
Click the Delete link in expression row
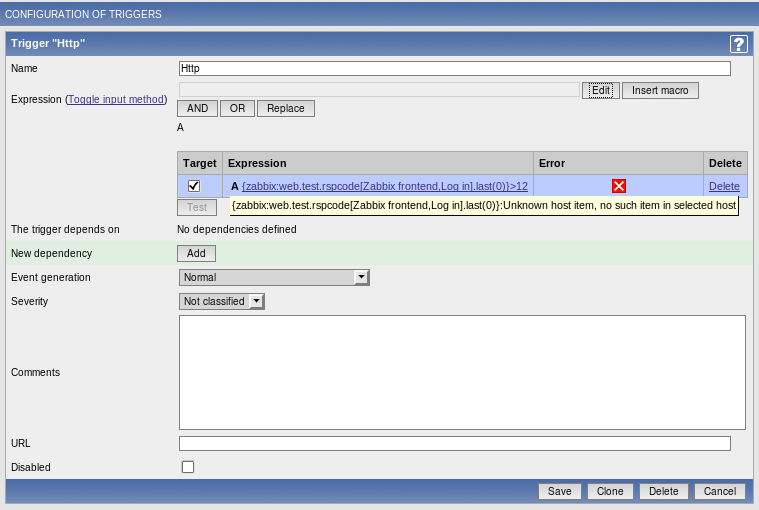pyautogui.click(x=724, y=186)
